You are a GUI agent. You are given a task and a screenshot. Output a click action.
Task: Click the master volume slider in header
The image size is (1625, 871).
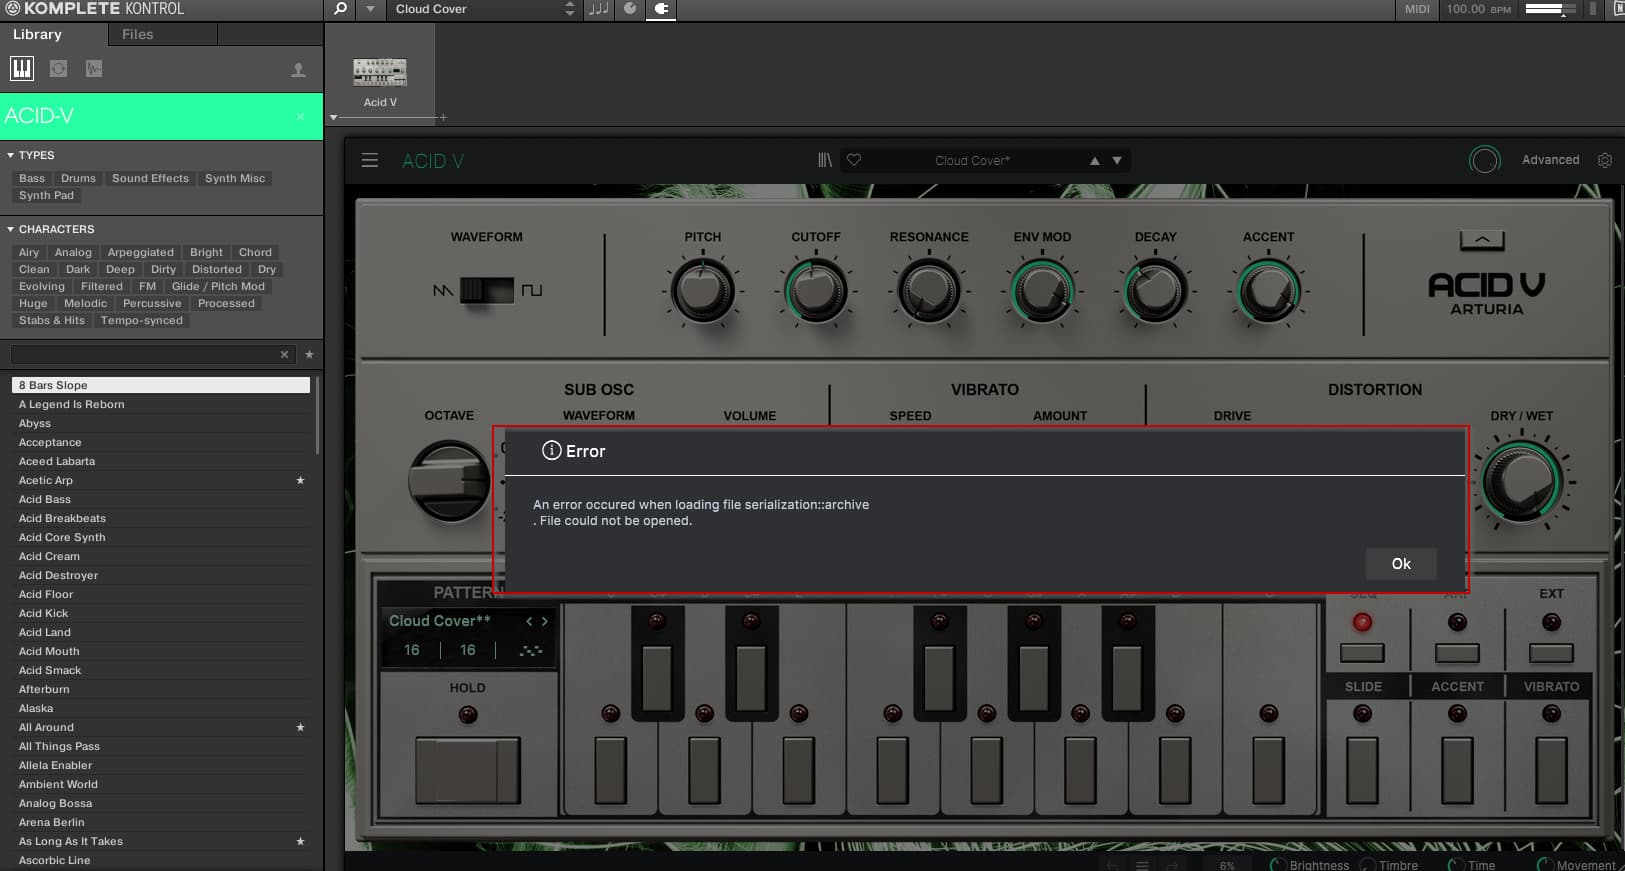pyautogui.click(x=1549, y=9)
